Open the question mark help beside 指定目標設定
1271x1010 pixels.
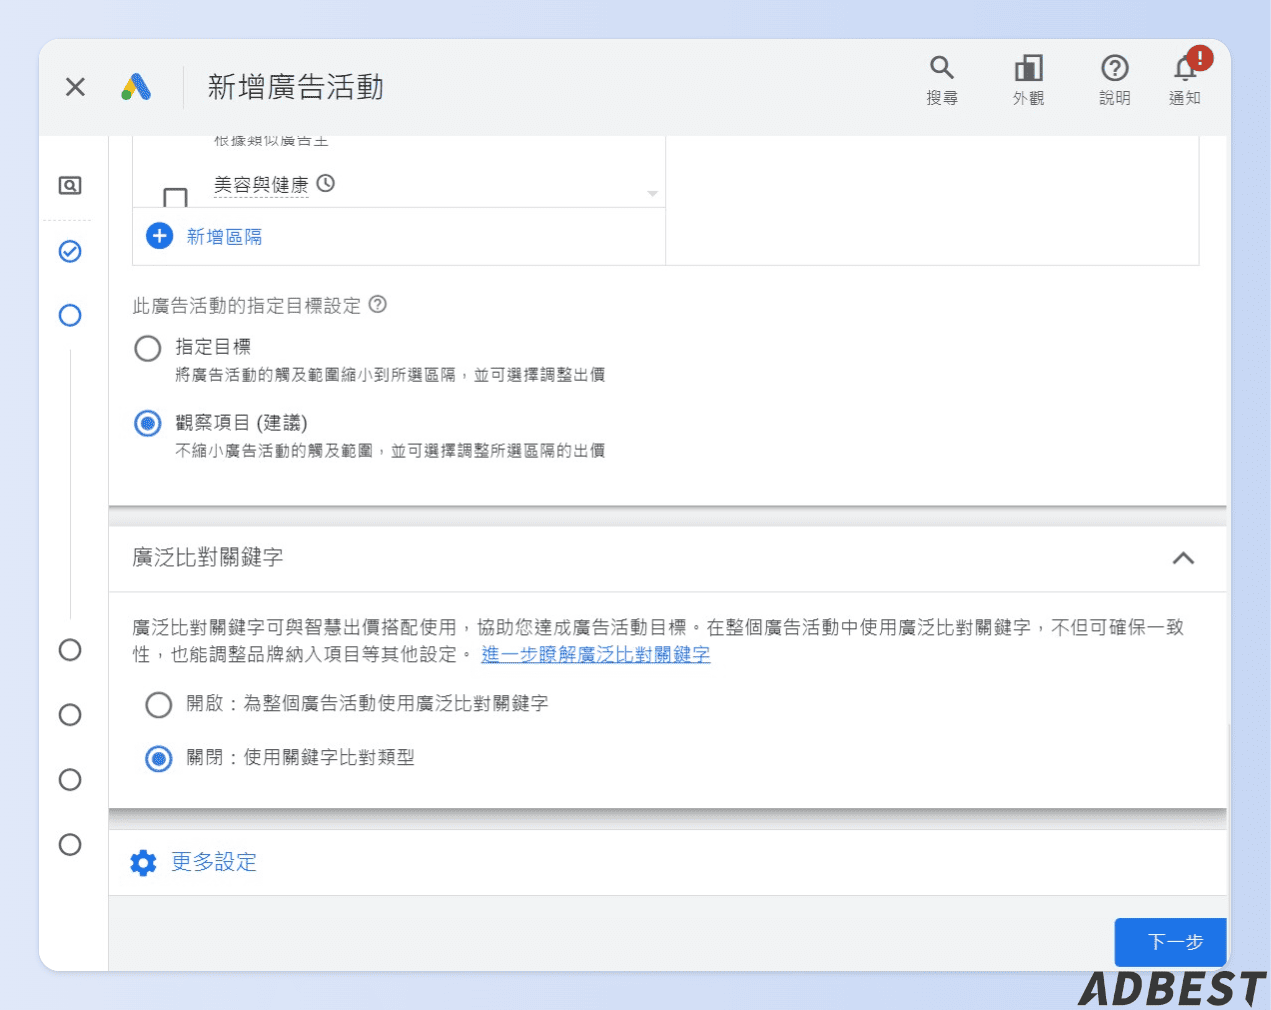(377, 306)
